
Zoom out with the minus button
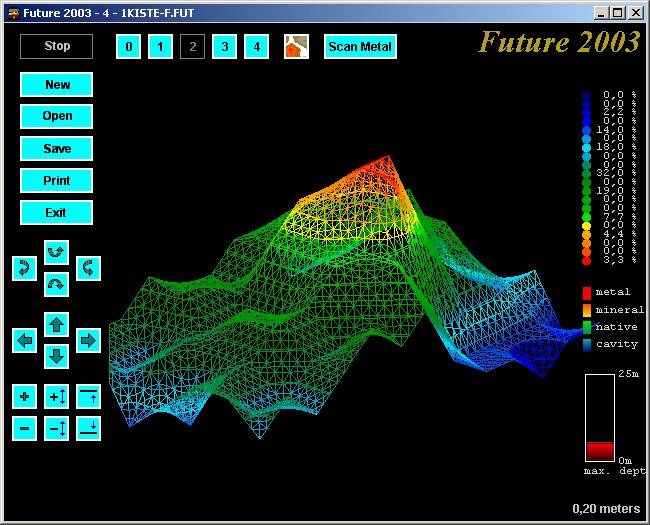click(x=24, y=428)
